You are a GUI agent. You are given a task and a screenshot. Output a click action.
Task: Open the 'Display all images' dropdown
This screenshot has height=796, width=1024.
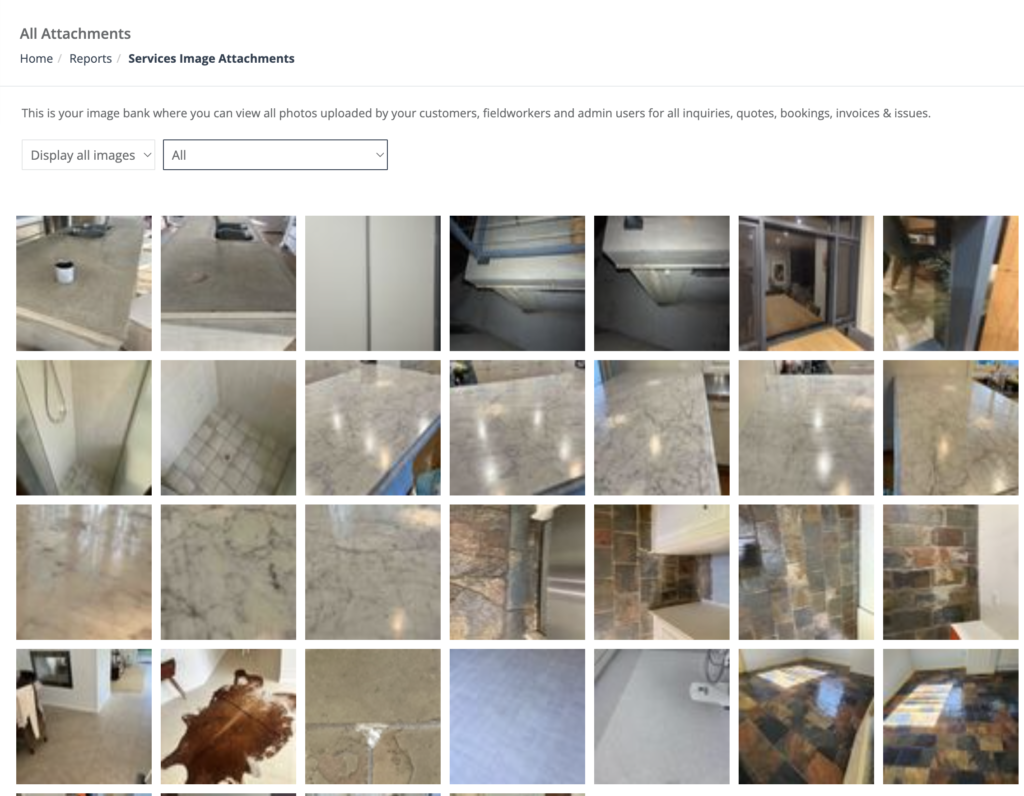(88, 155)
